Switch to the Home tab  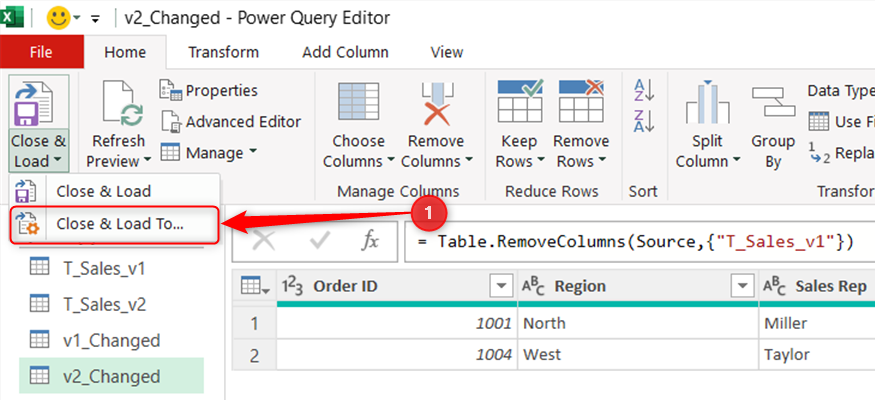pos(125,52)
